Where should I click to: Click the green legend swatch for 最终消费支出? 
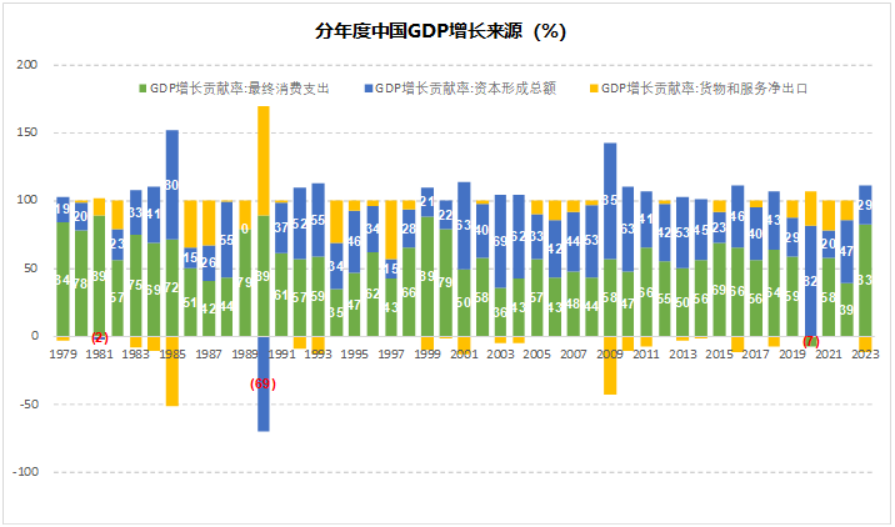pyautogui.click(x=143, y=88)
